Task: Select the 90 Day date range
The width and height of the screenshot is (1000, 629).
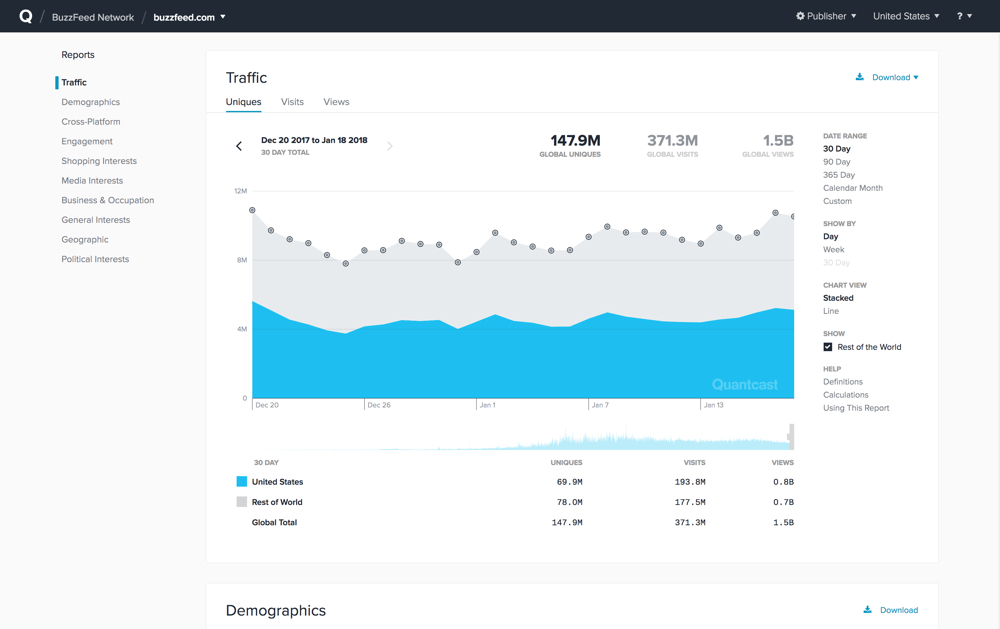Action: [x=837, y=162]
